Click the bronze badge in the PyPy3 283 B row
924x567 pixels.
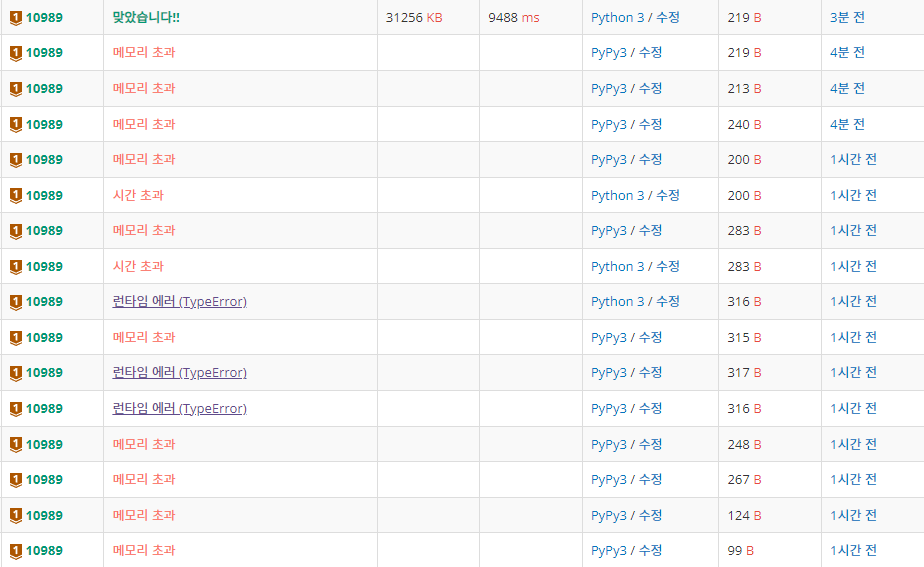(x=16, y=231)
